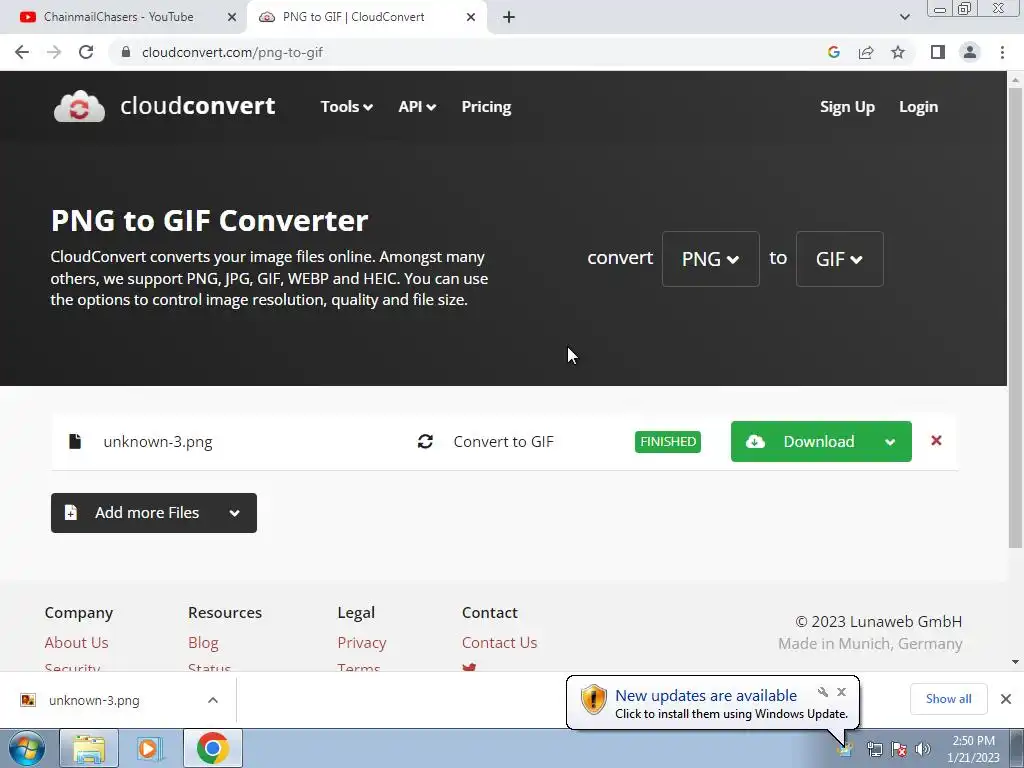Screen dimensions: 1024x768
Task: Click the convert refresh arrows icon
Action: click(x=425, y=441)
